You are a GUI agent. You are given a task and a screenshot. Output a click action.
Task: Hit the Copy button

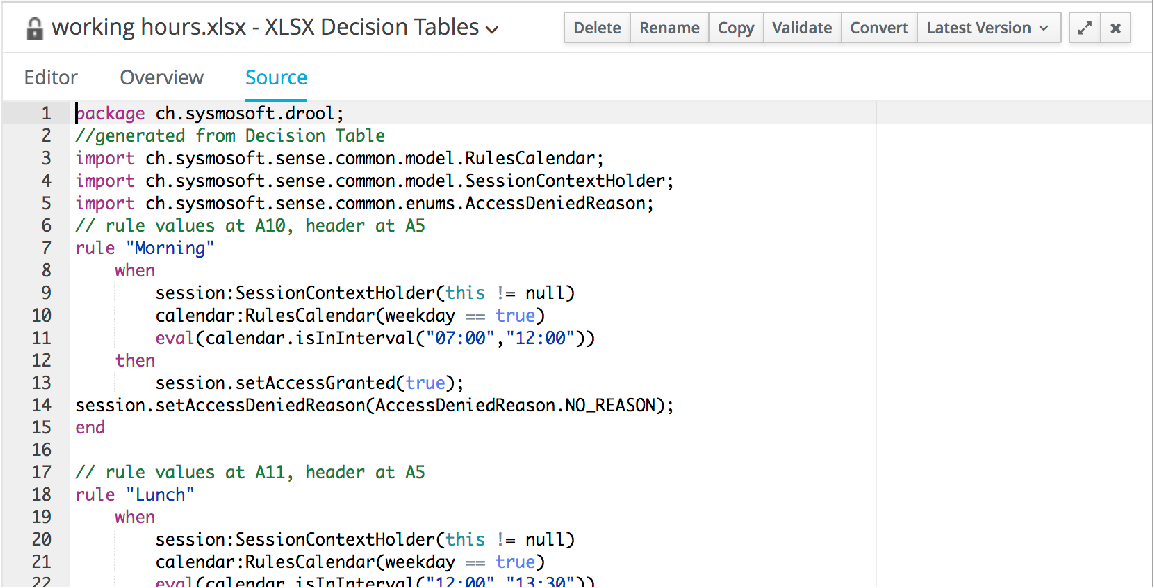pyautogui.click(x=736, y=28)
